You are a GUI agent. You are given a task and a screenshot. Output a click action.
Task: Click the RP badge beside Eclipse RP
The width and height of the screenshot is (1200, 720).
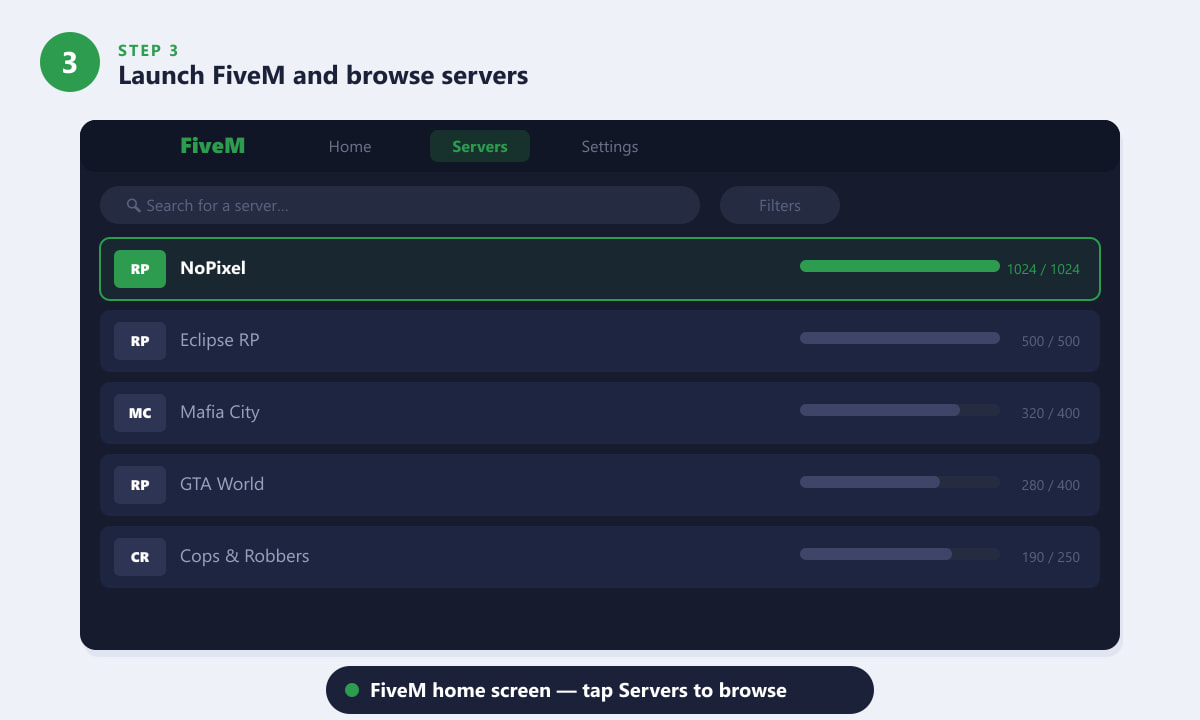click(140, 341)
